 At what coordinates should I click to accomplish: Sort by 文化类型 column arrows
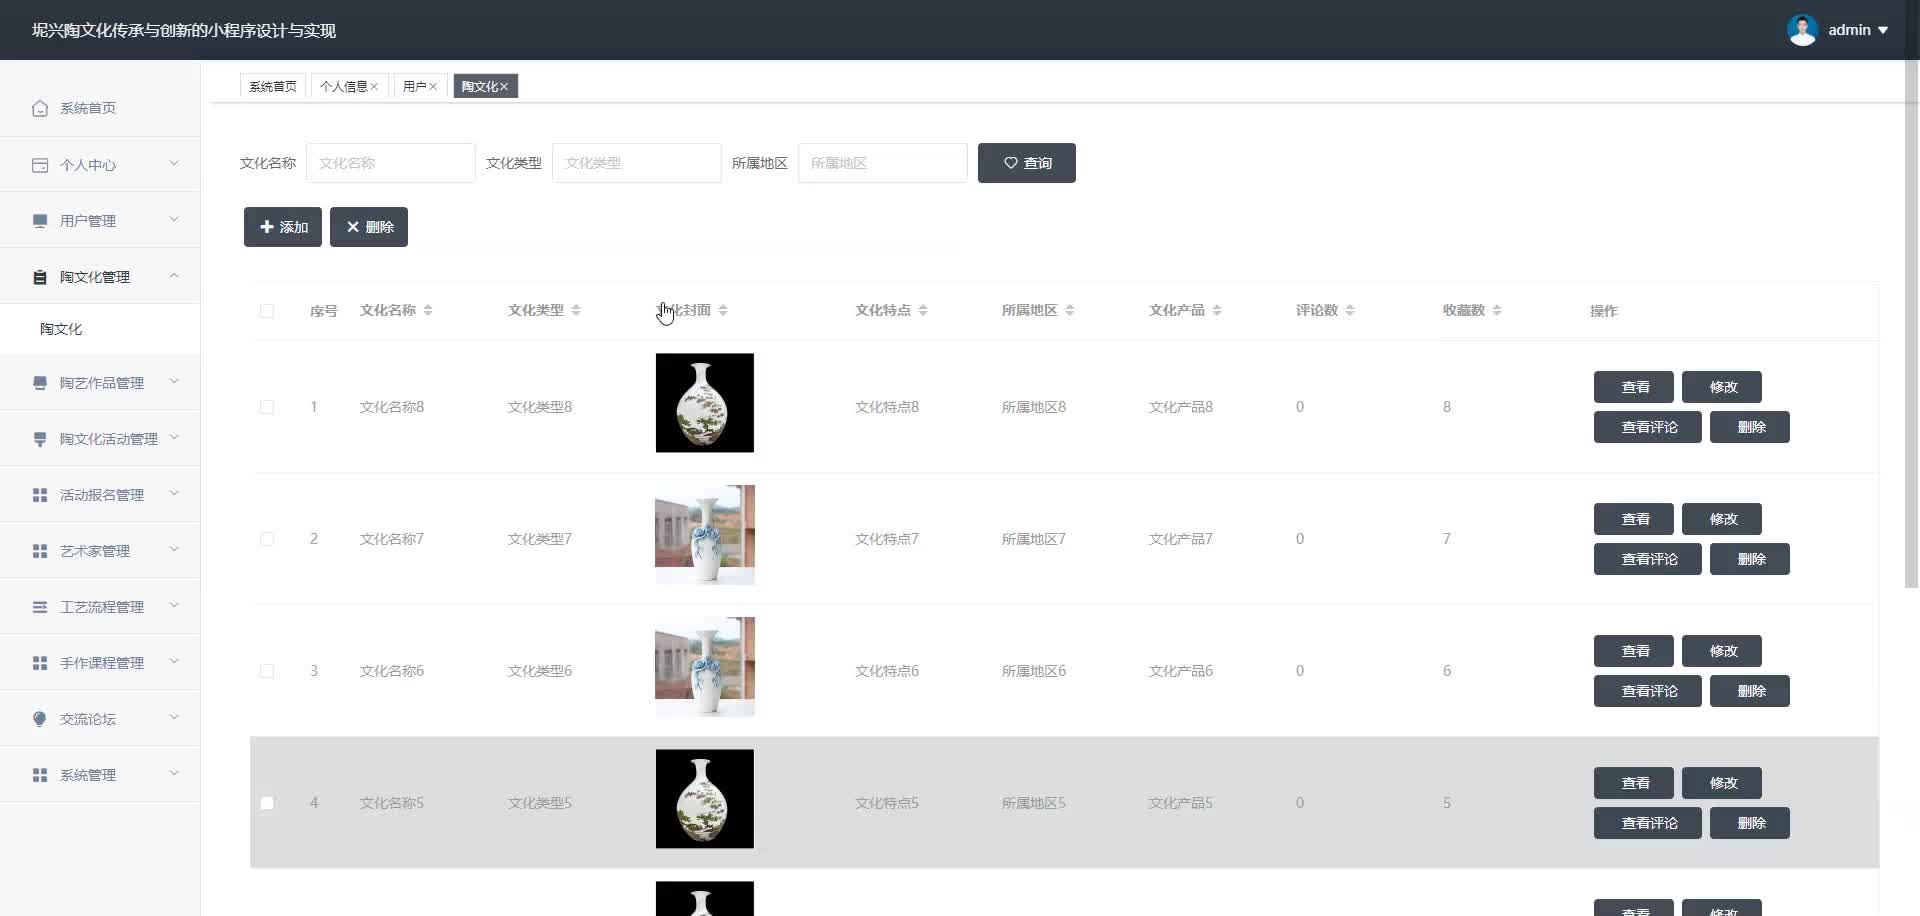[576, 310]
